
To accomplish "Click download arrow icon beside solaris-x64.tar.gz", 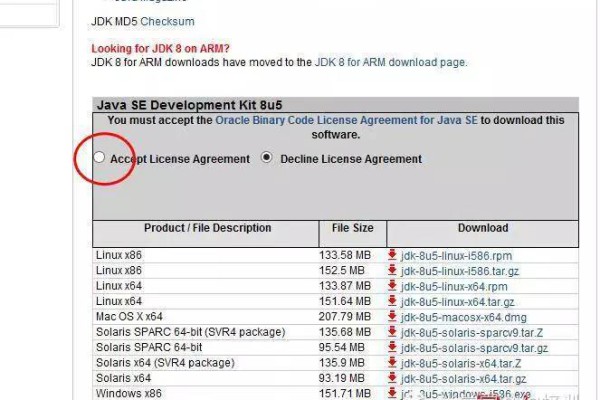I will coord(392,378).
